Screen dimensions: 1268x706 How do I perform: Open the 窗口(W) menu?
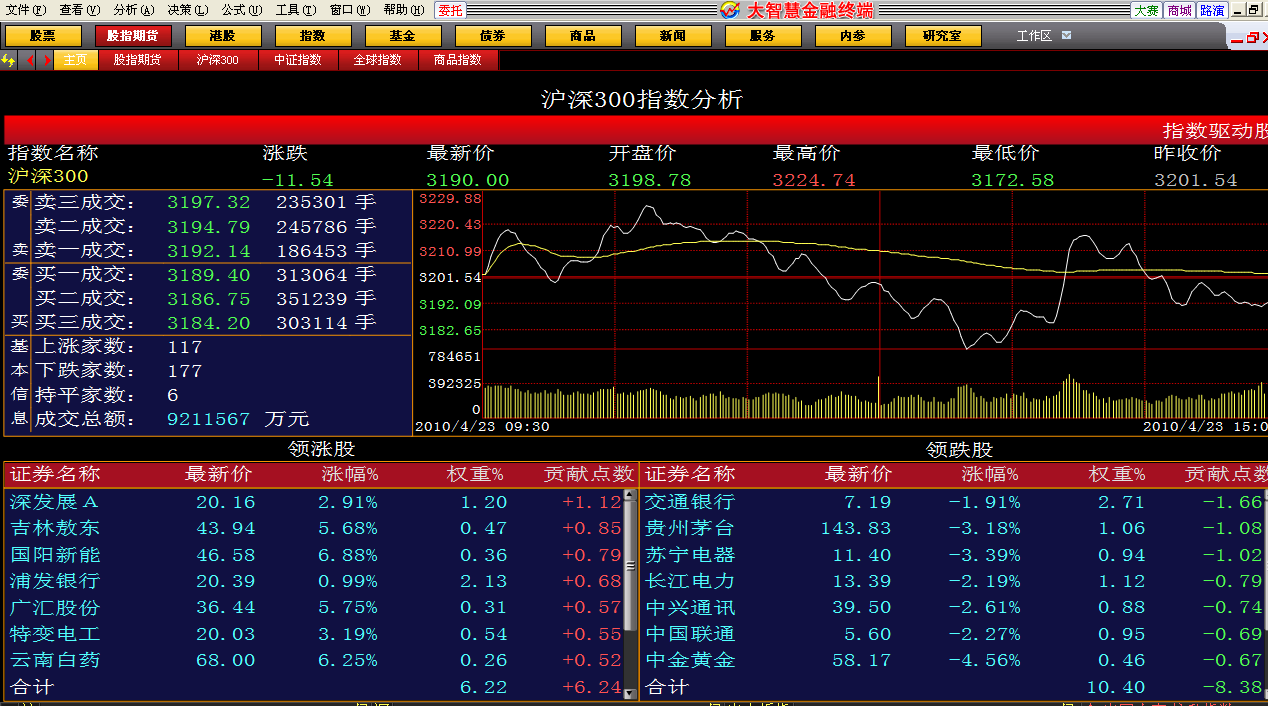(x=350, y=10)
